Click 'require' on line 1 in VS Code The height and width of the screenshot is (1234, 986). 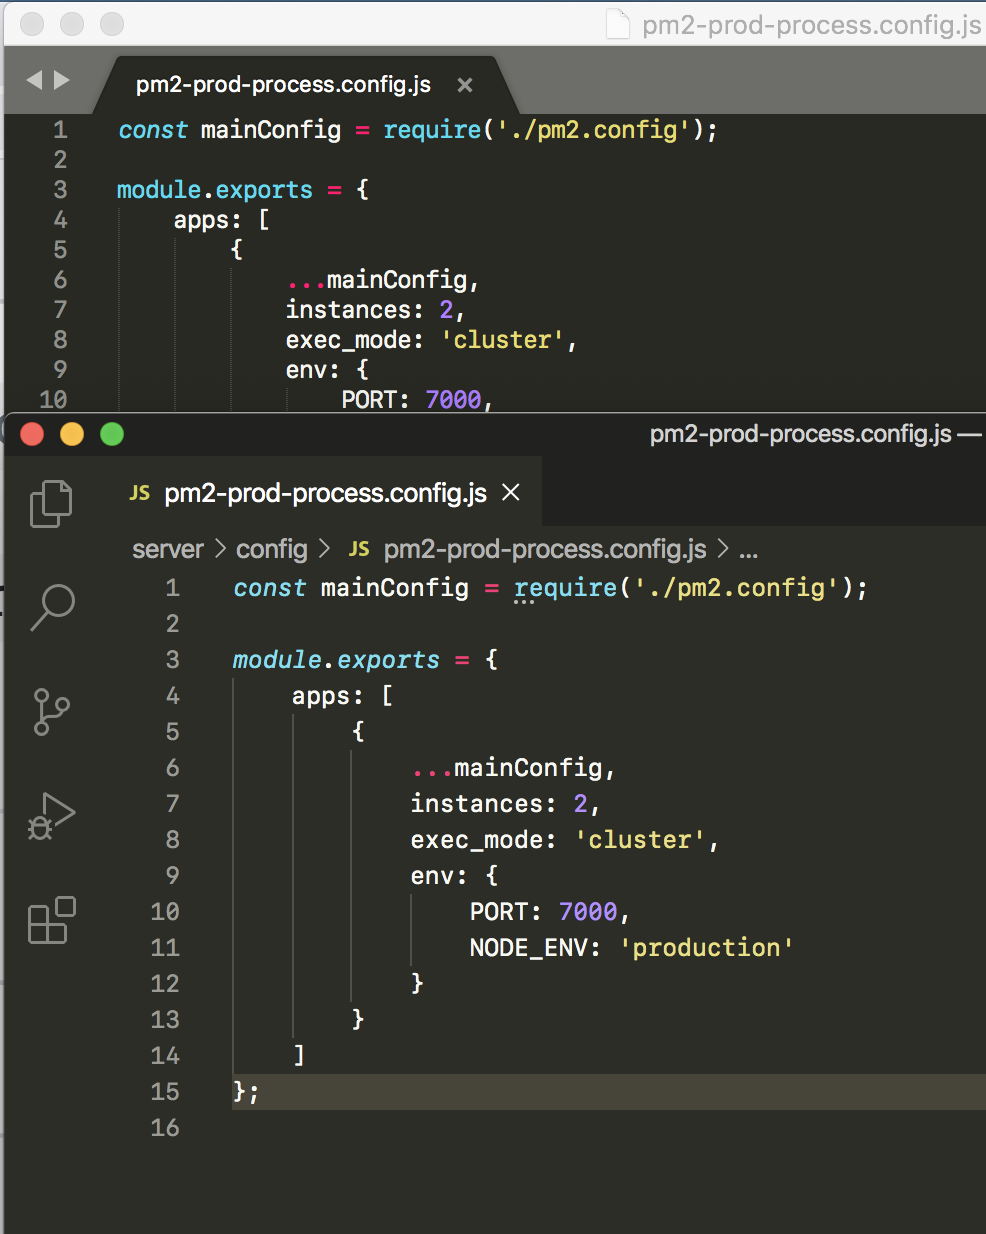[x=566, y=588]
